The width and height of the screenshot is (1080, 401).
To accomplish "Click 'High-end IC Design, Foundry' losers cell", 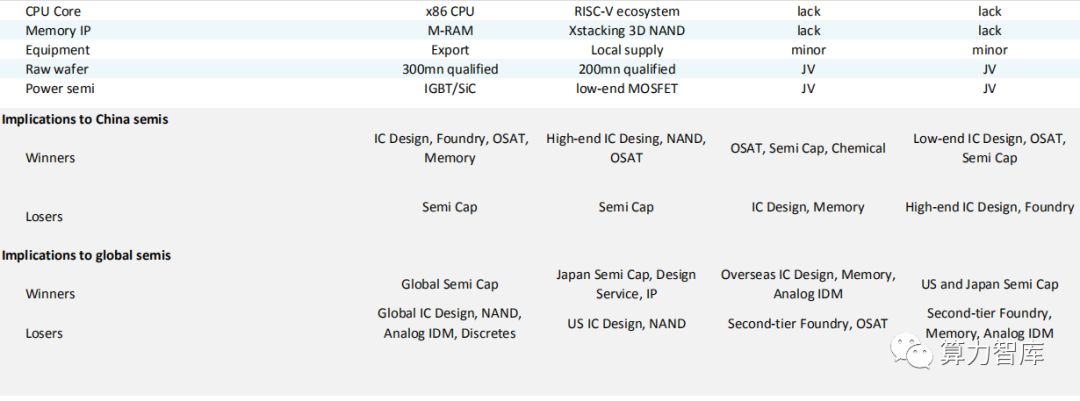I will coord(989,207).
